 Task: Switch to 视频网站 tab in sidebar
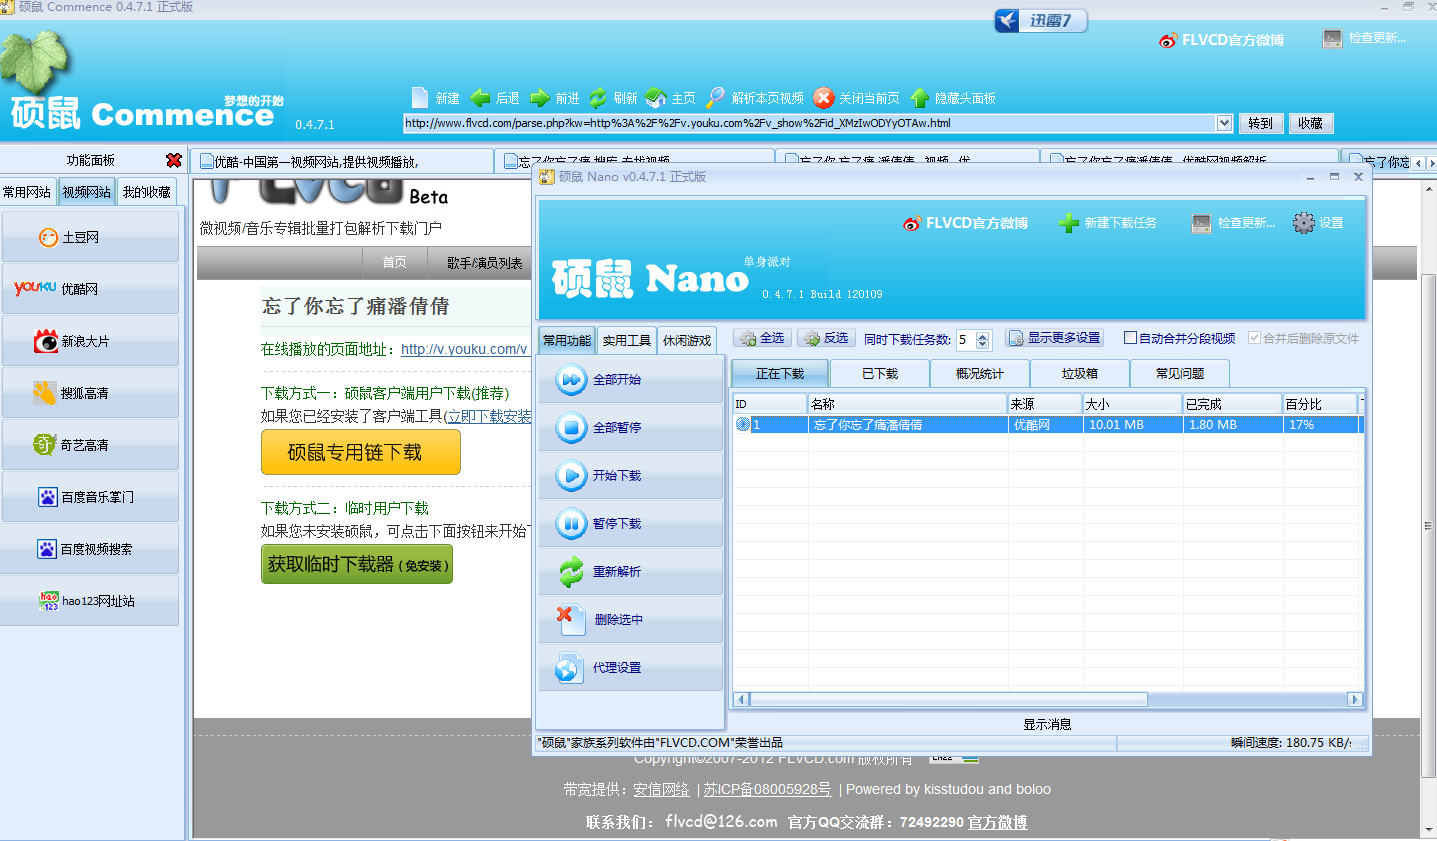pos(87,192)
